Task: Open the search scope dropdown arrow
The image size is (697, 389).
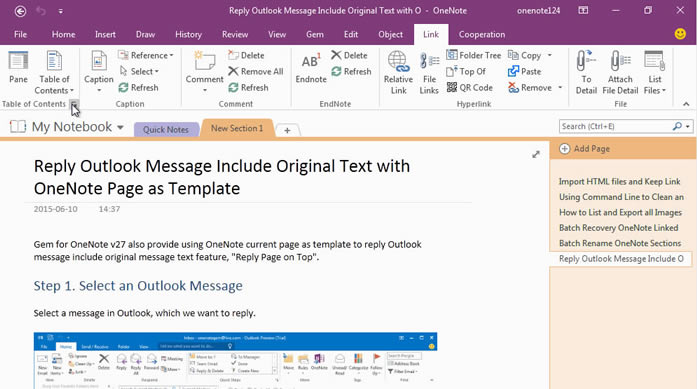Action: pos(688,126)
